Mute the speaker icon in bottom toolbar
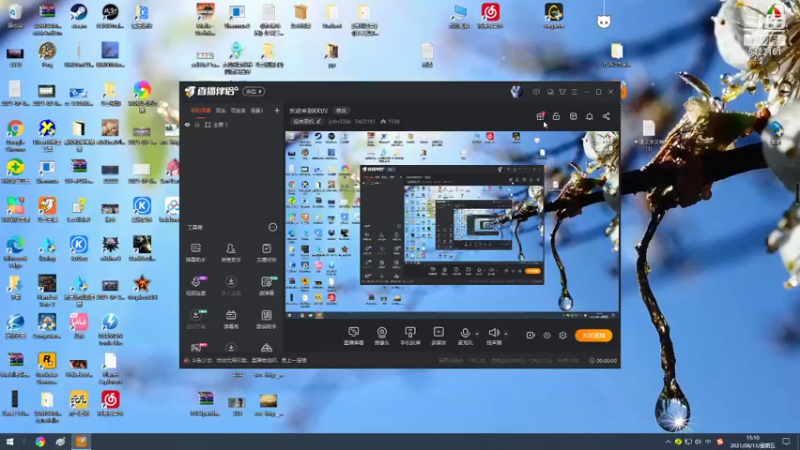 click(x=493, y=333)
